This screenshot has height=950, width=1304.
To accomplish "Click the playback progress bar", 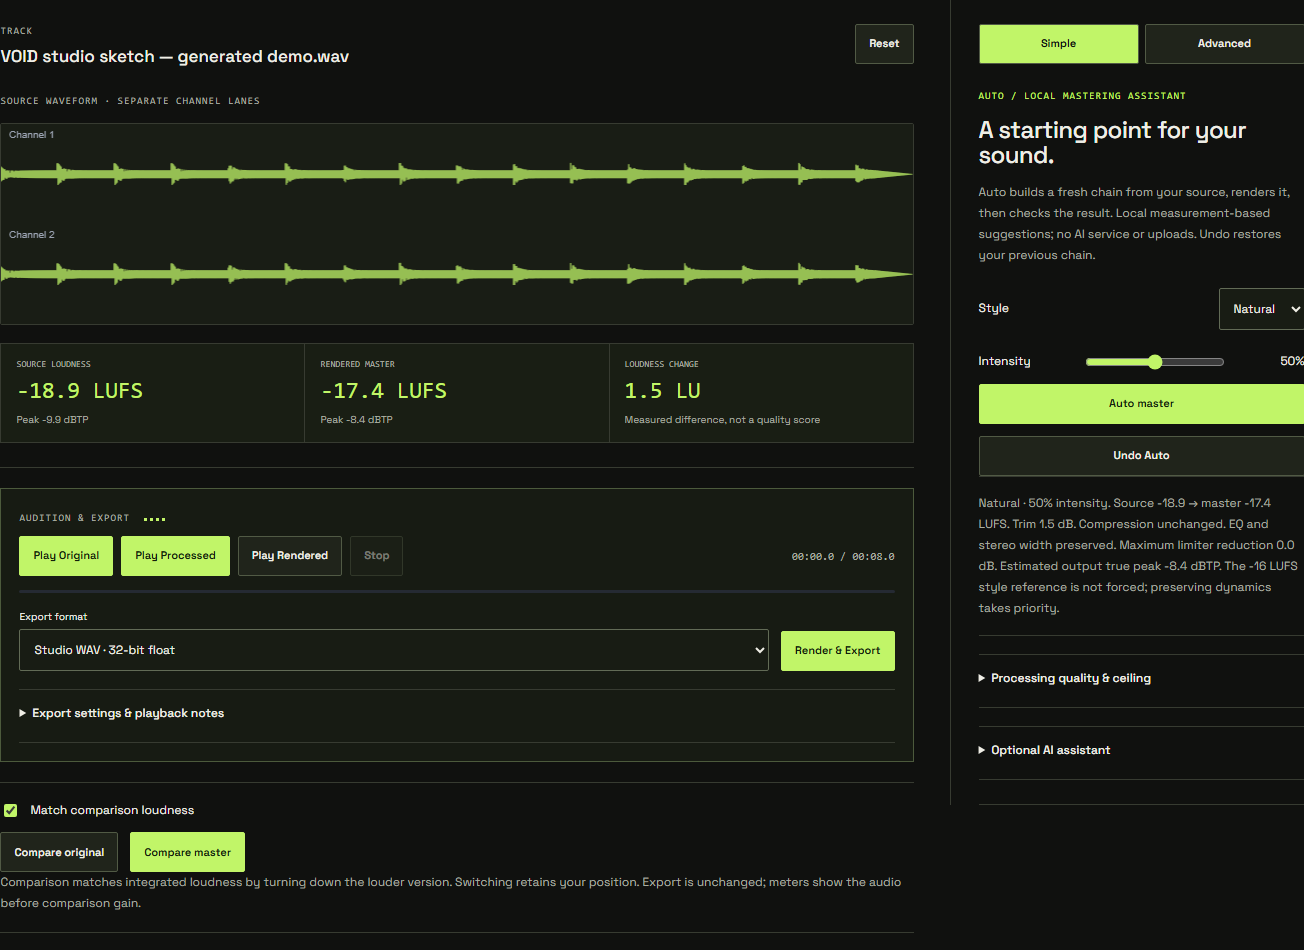I will (457, 591).
